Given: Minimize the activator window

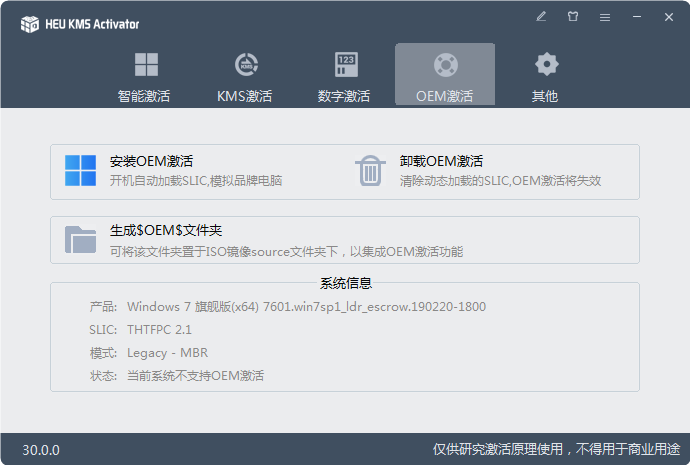Looking at the screenshot, I should [x=637, y=17].
